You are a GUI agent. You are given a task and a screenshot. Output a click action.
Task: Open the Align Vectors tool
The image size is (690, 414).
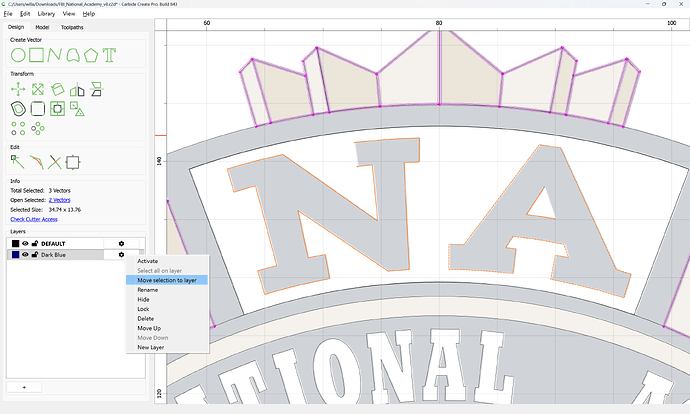pyautogui.click(x=57, y=109)
